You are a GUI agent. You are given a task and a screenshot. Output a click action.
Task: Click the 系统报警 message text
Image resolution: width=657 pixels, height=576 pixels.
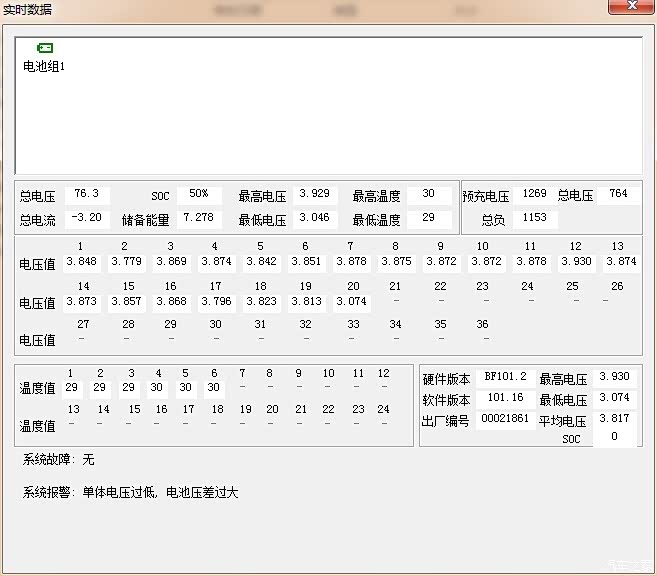tap(130, 492)
